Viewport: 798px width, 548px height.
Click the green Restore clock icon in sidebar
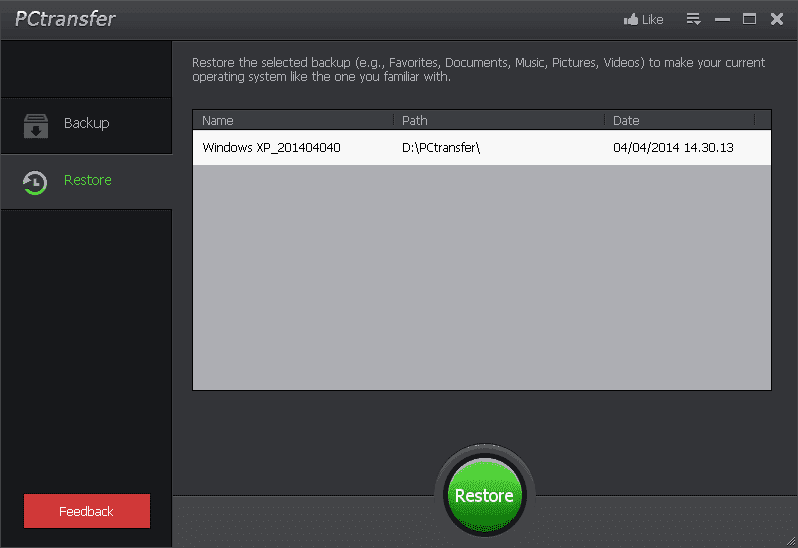tap(36, 182)
